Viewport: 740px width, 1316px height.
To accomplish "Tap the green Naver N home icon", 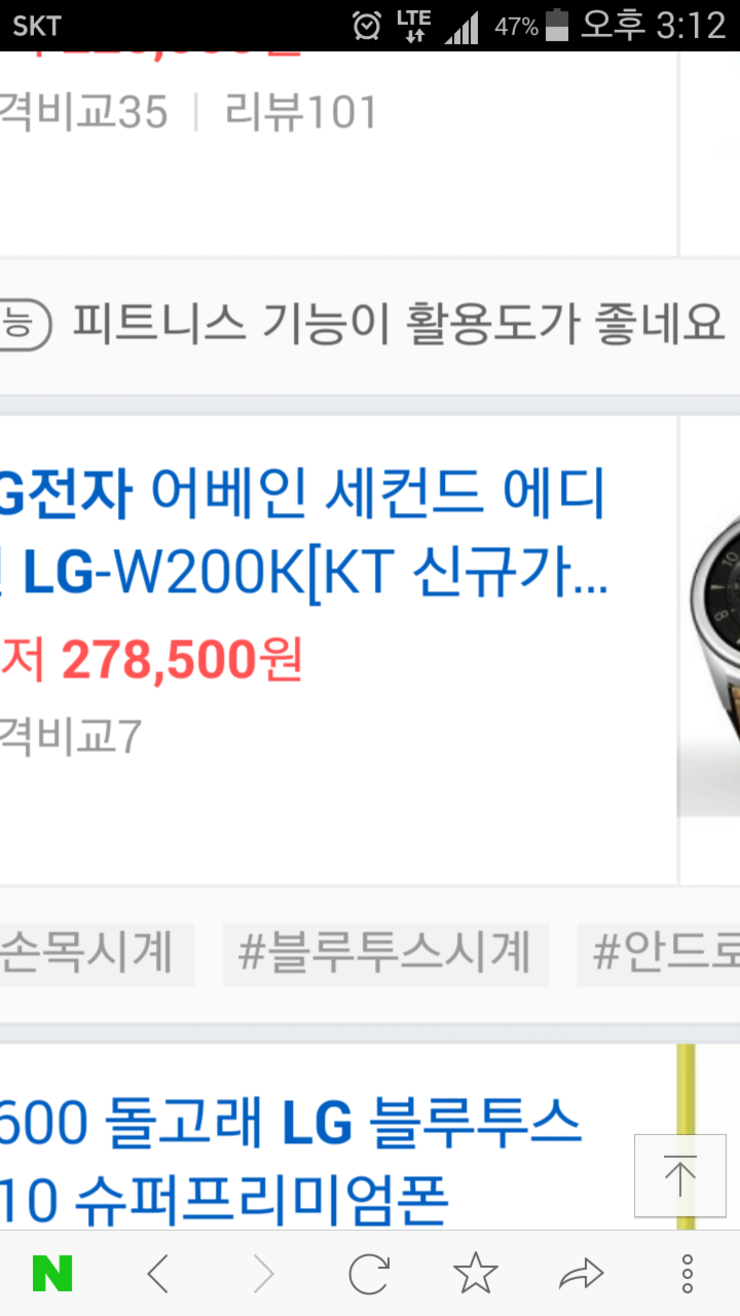I will point(52,1273).
